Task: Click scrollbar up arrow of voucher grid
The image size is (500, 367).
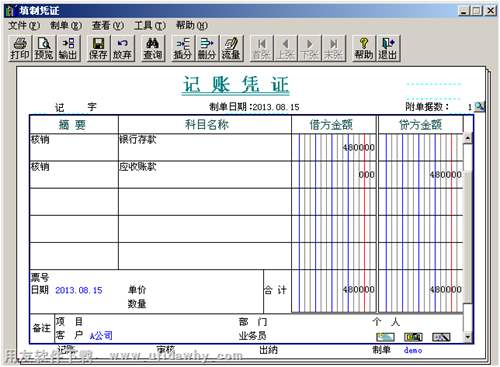Action: [x=468, y=138]
